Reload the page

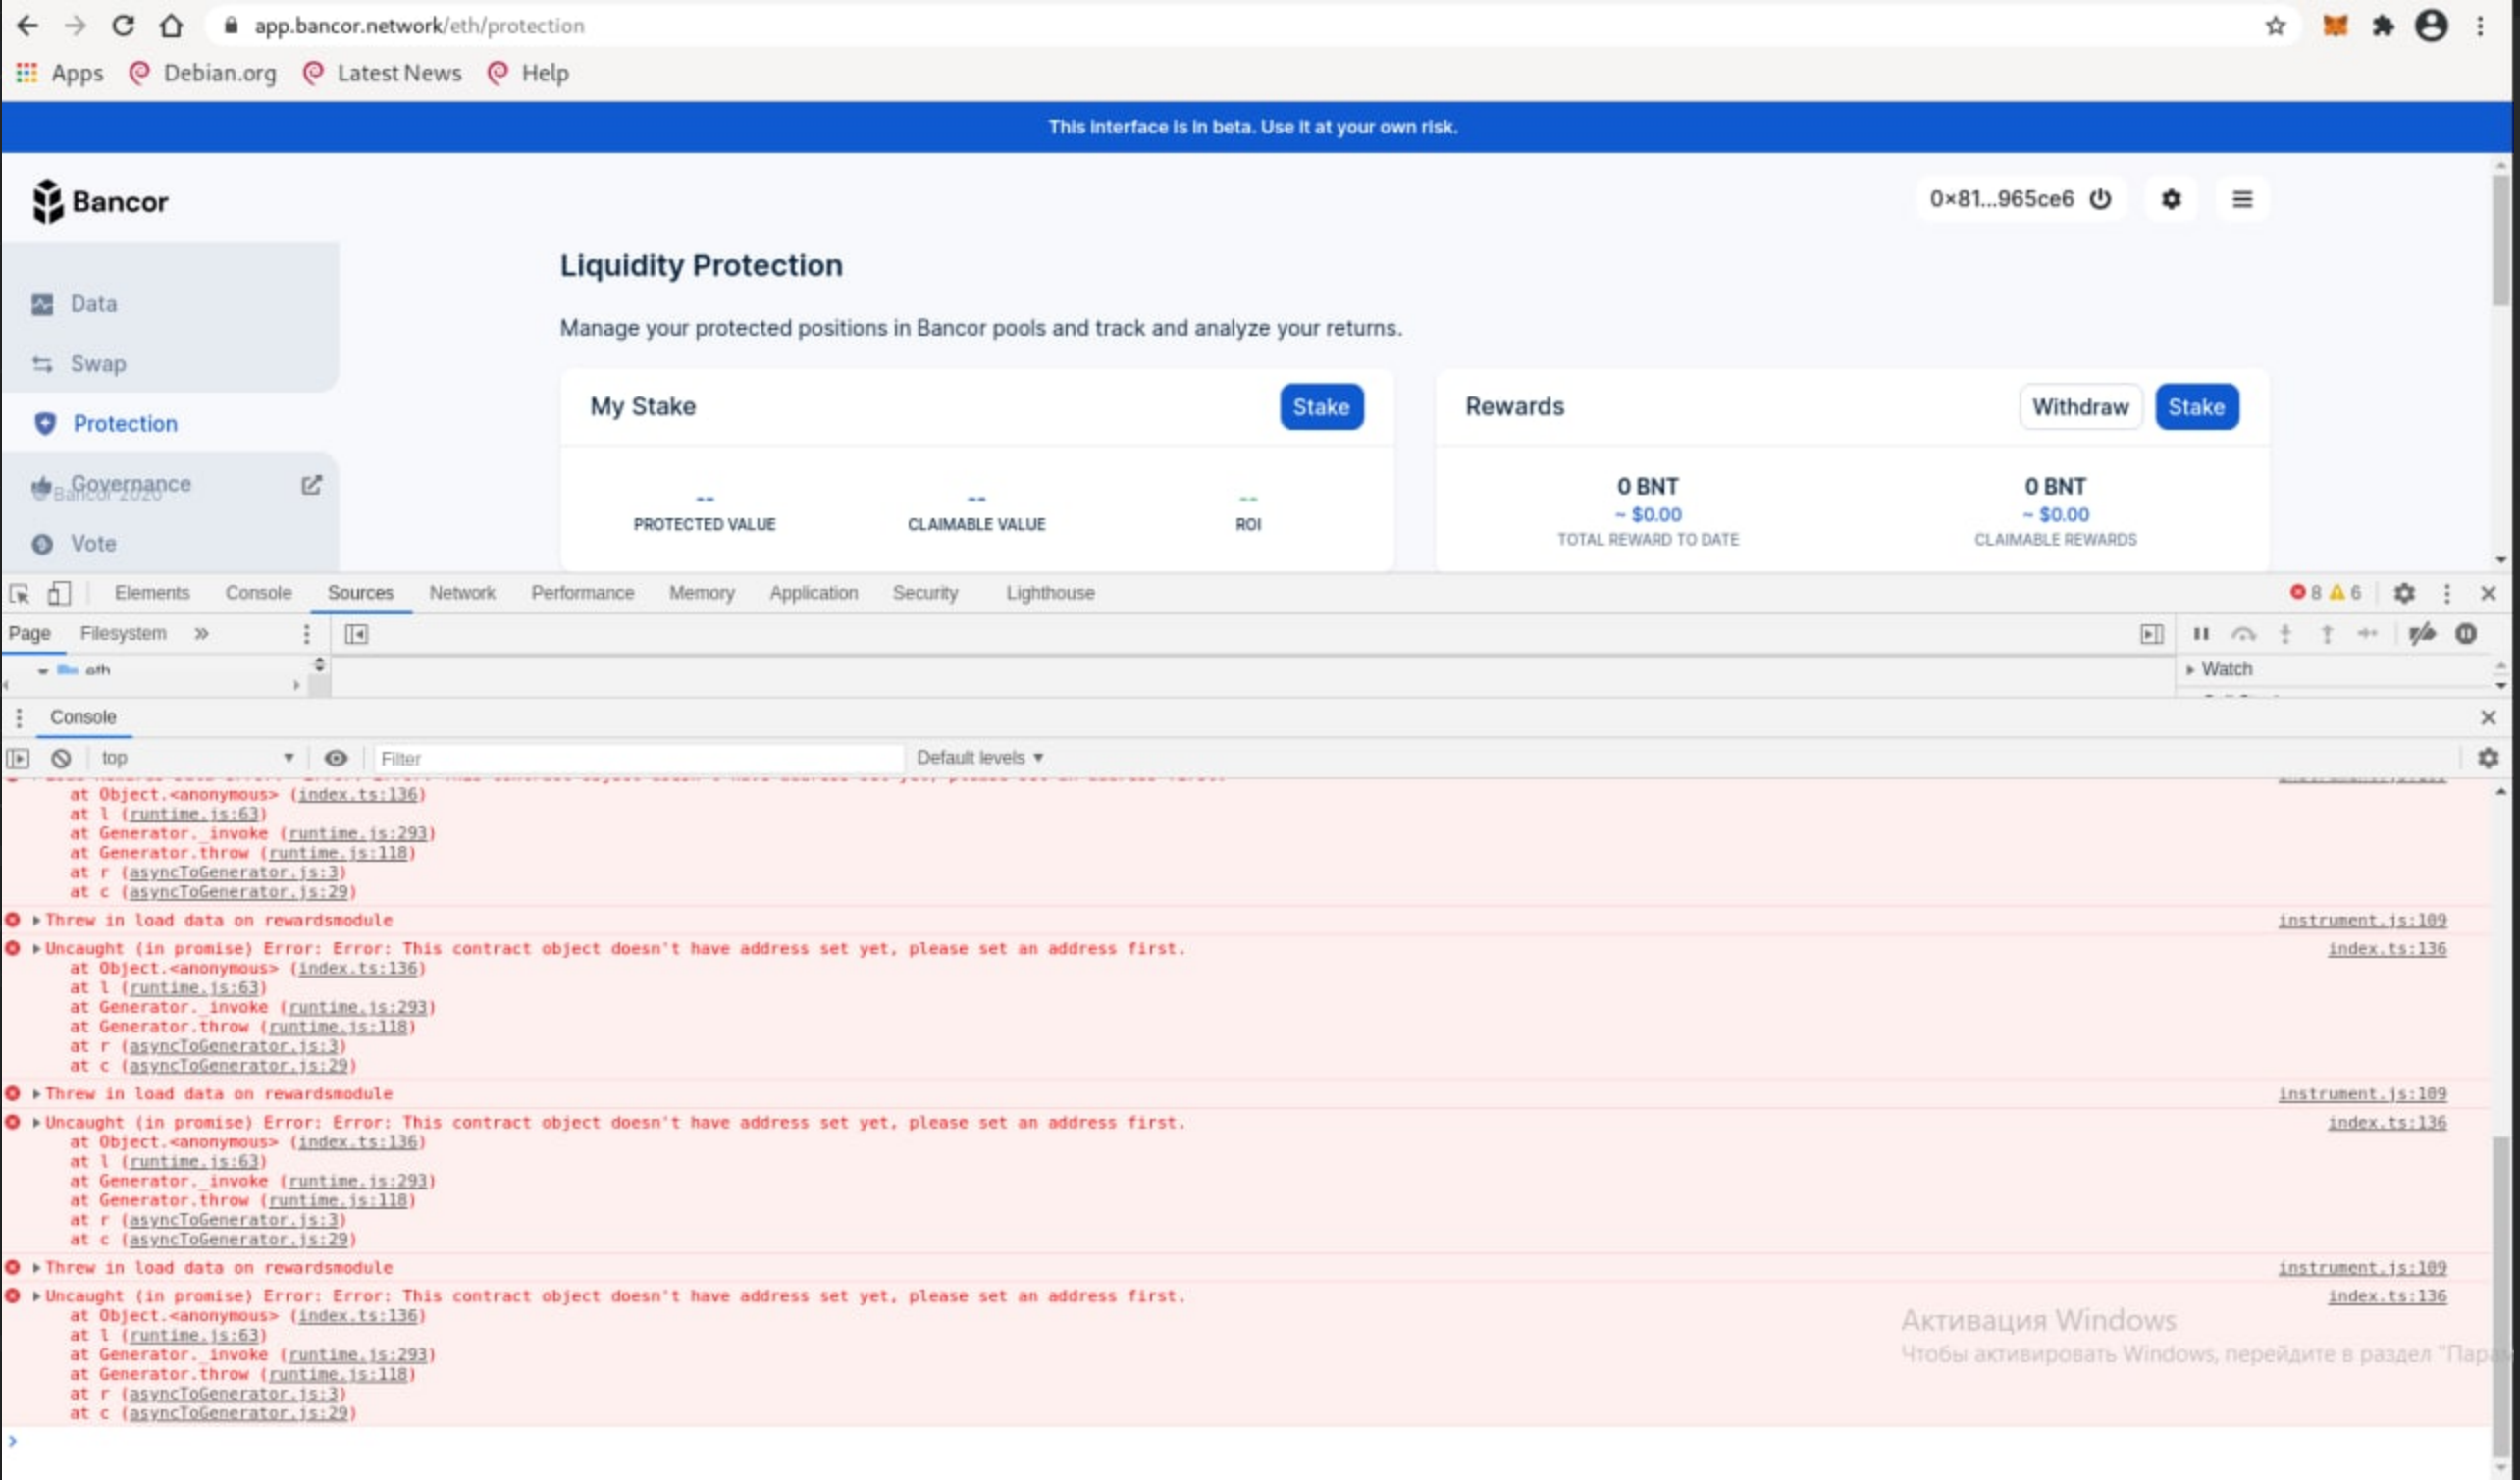point(123,26)
